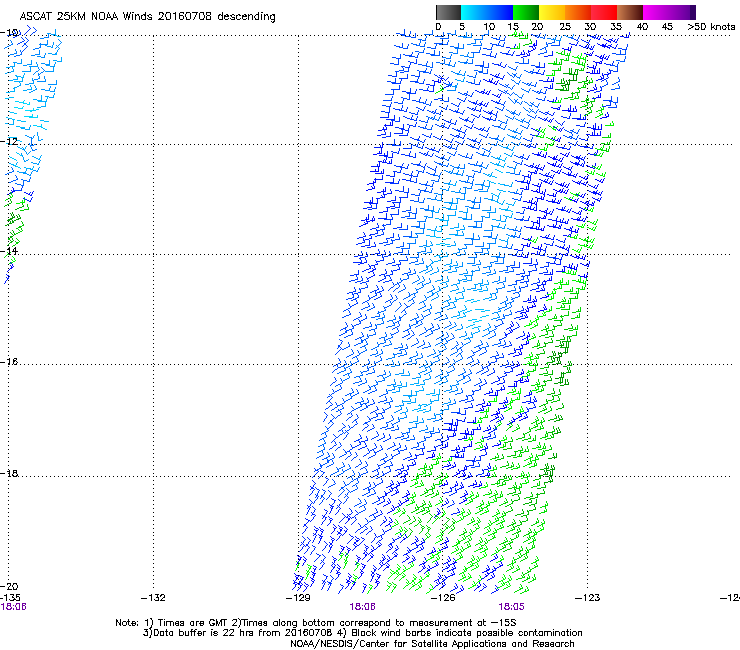Pick the yellow 20-25 knots color segment
Viewport: 740px width, 650px height.
click(552, 12)
